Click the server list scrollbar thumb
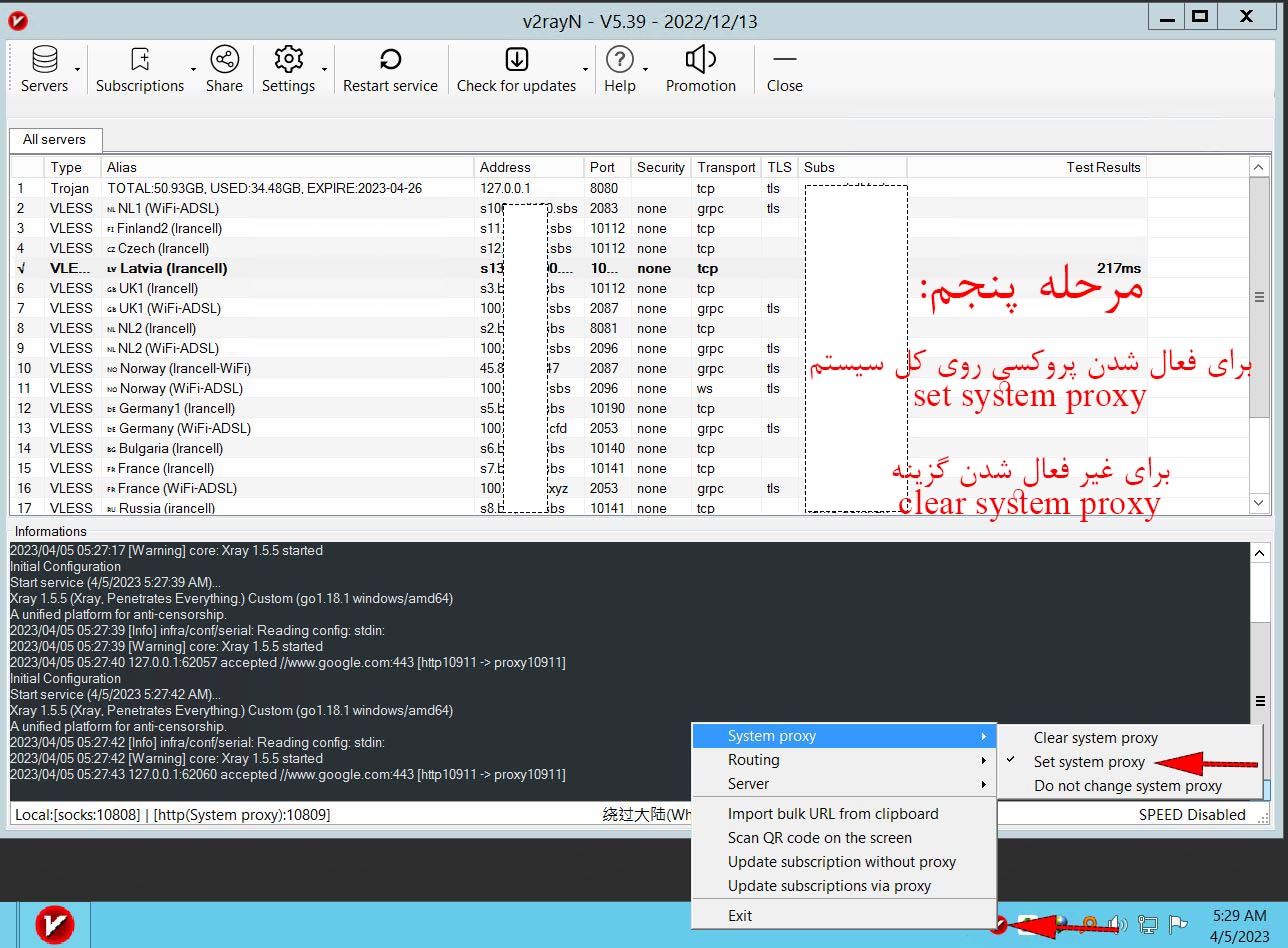The height and width of the screenshot is (948, 1288). click(1260, 297)
